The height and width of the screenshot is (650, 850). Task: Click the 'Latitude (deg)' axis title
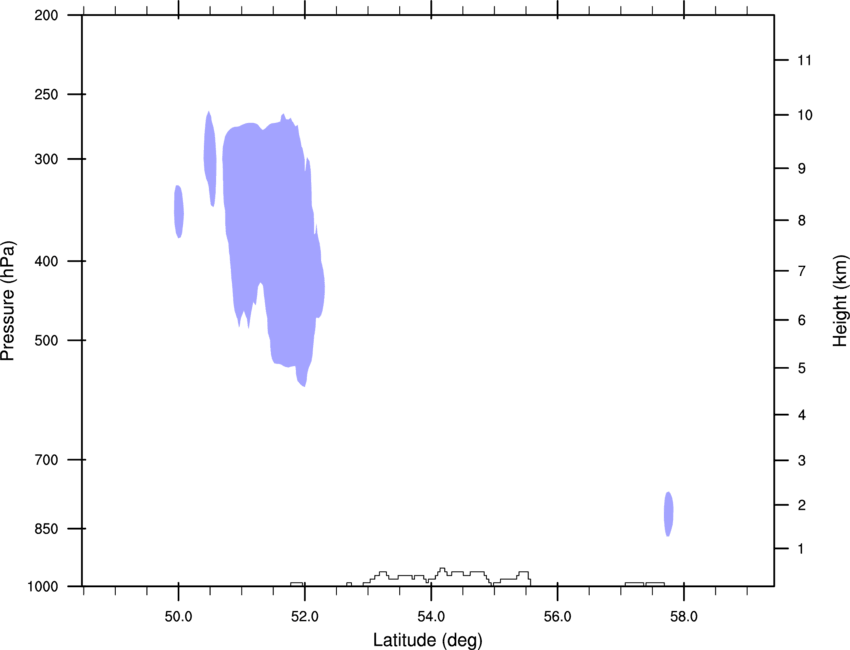(x=428, y=640)
